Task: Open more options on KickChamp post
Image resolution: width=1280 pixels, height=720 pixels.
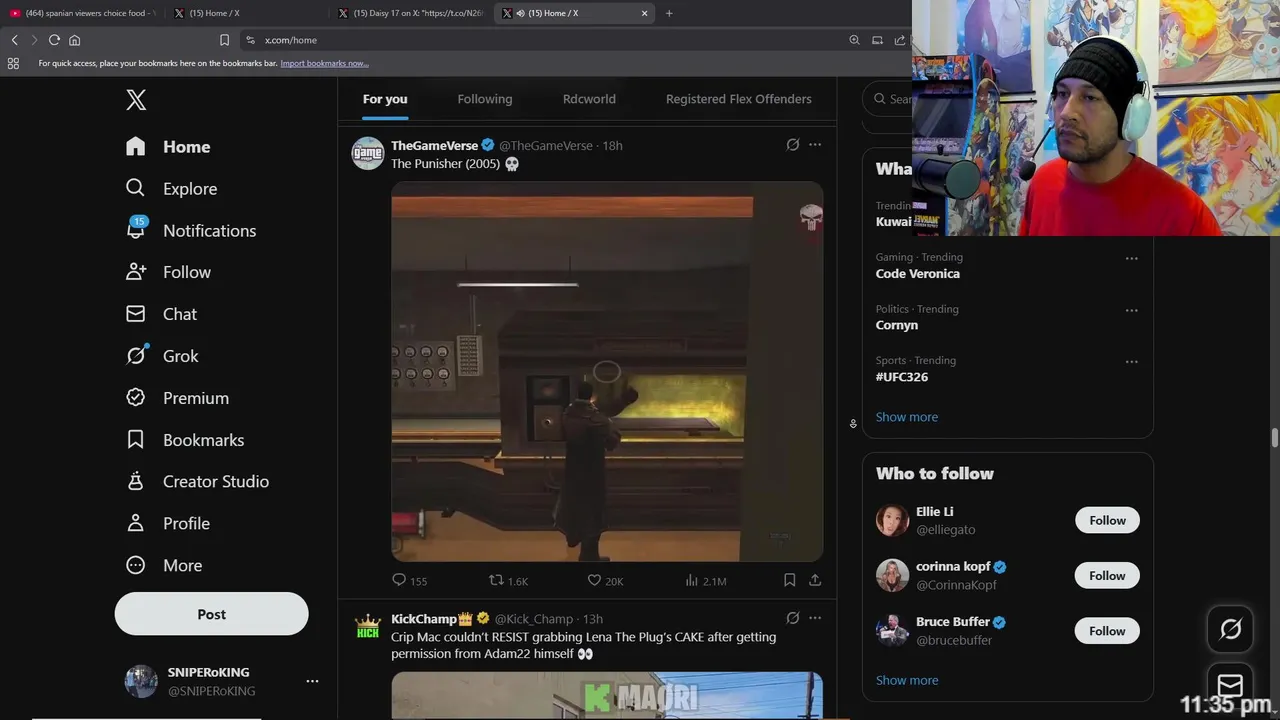Action: tap(815, 618)
